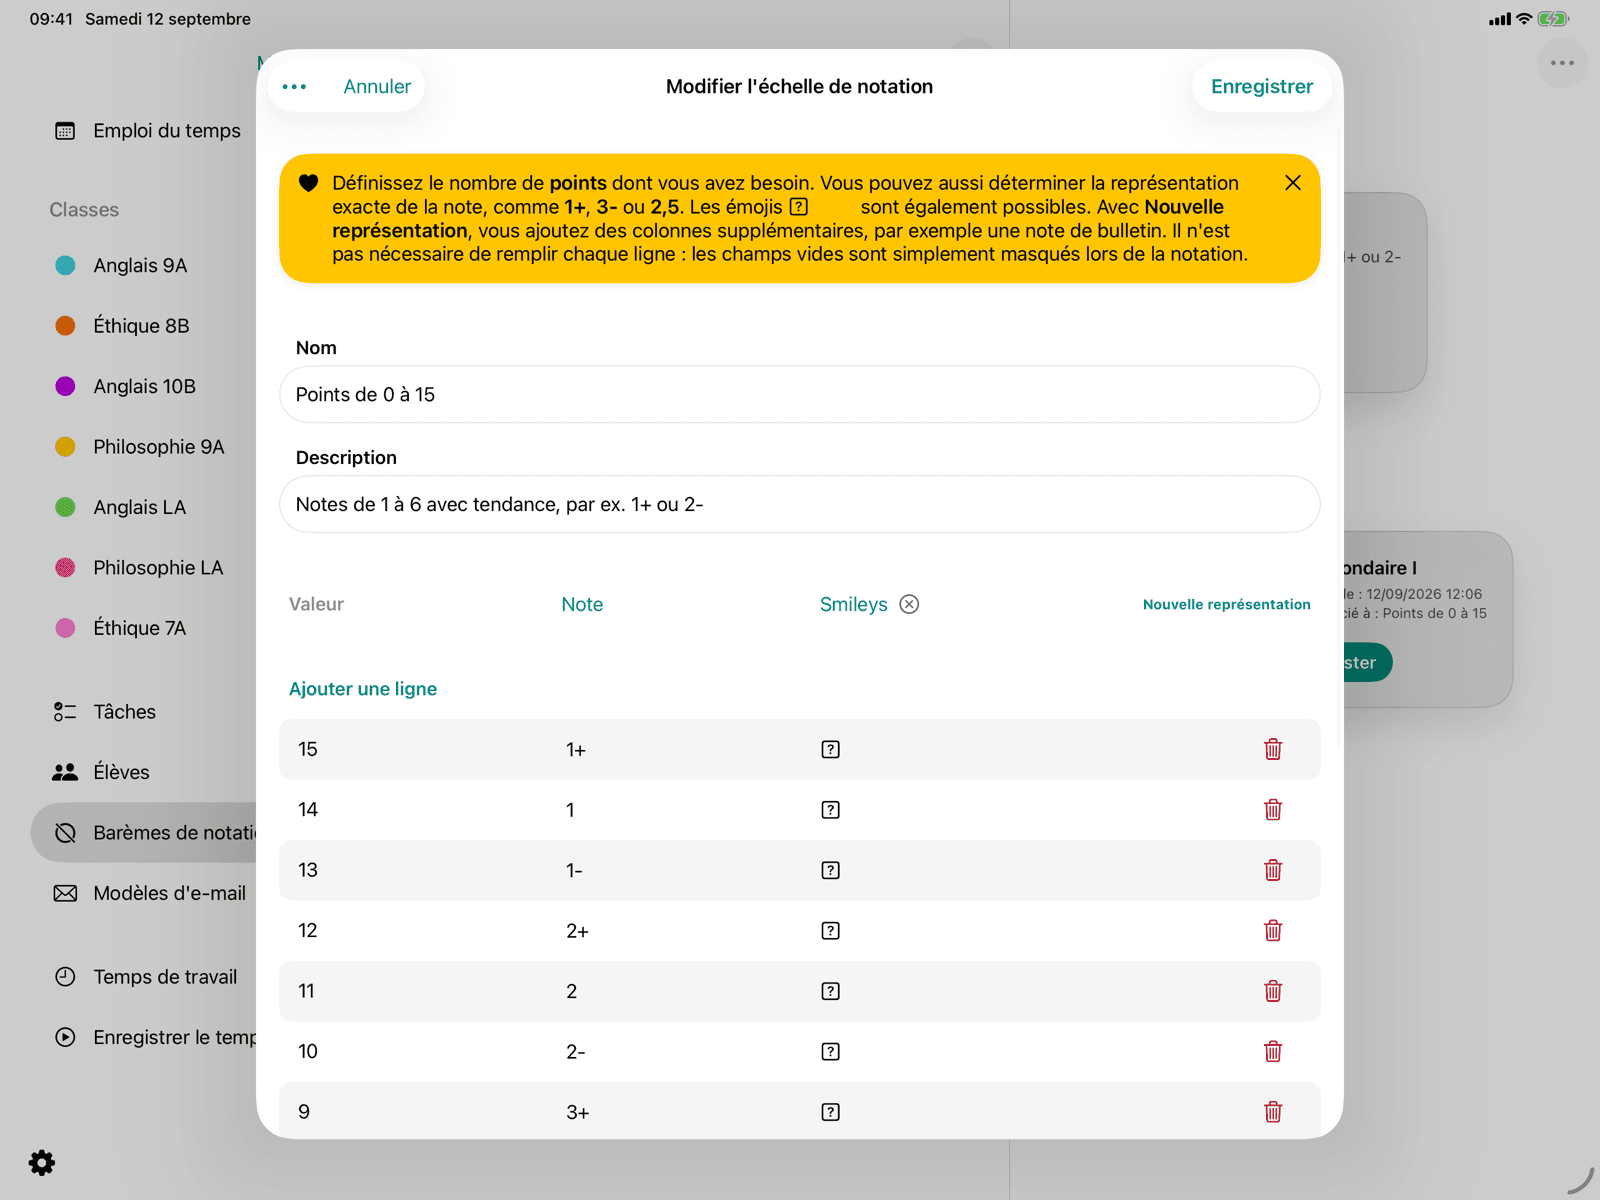Delete the row with value 14

coord(1273,810)
